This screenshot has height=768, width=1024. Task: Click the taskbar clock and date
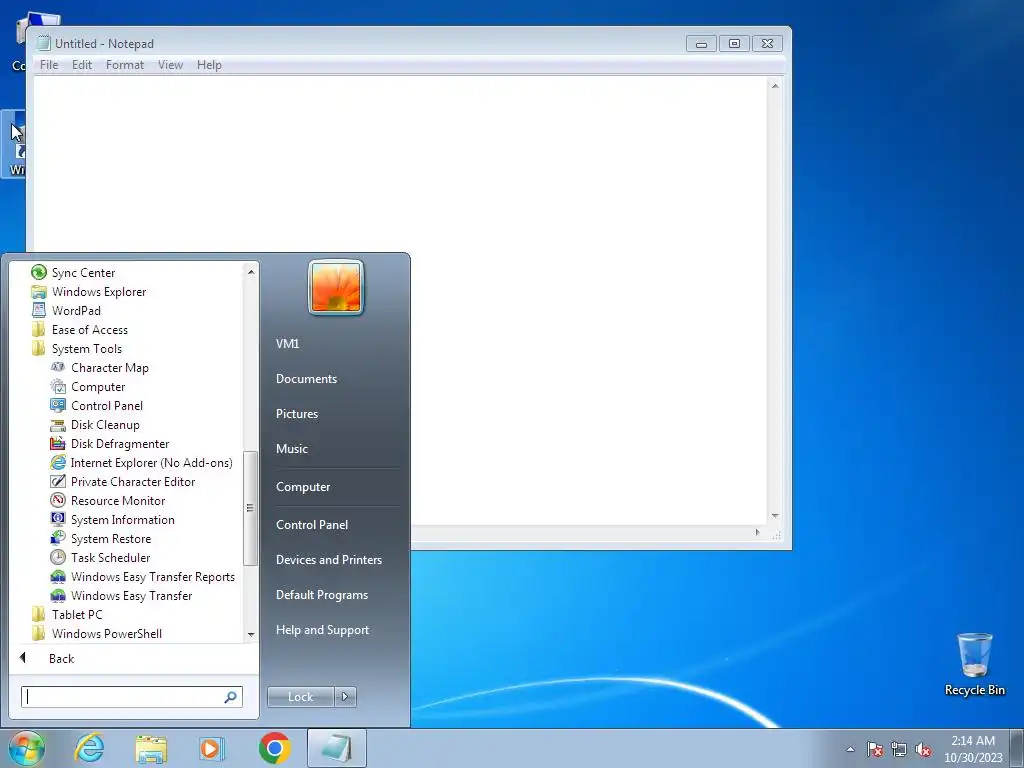[973, 749]
